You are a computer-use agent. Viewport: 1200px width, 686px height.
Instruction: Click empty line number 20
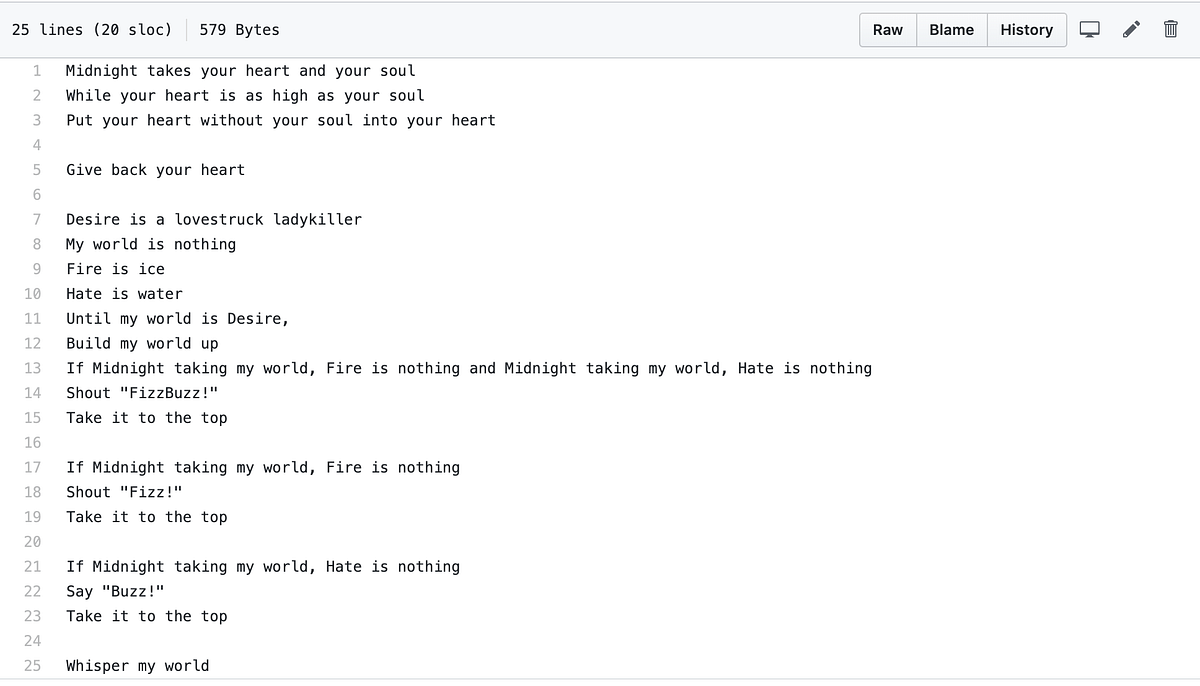[32, 541]
